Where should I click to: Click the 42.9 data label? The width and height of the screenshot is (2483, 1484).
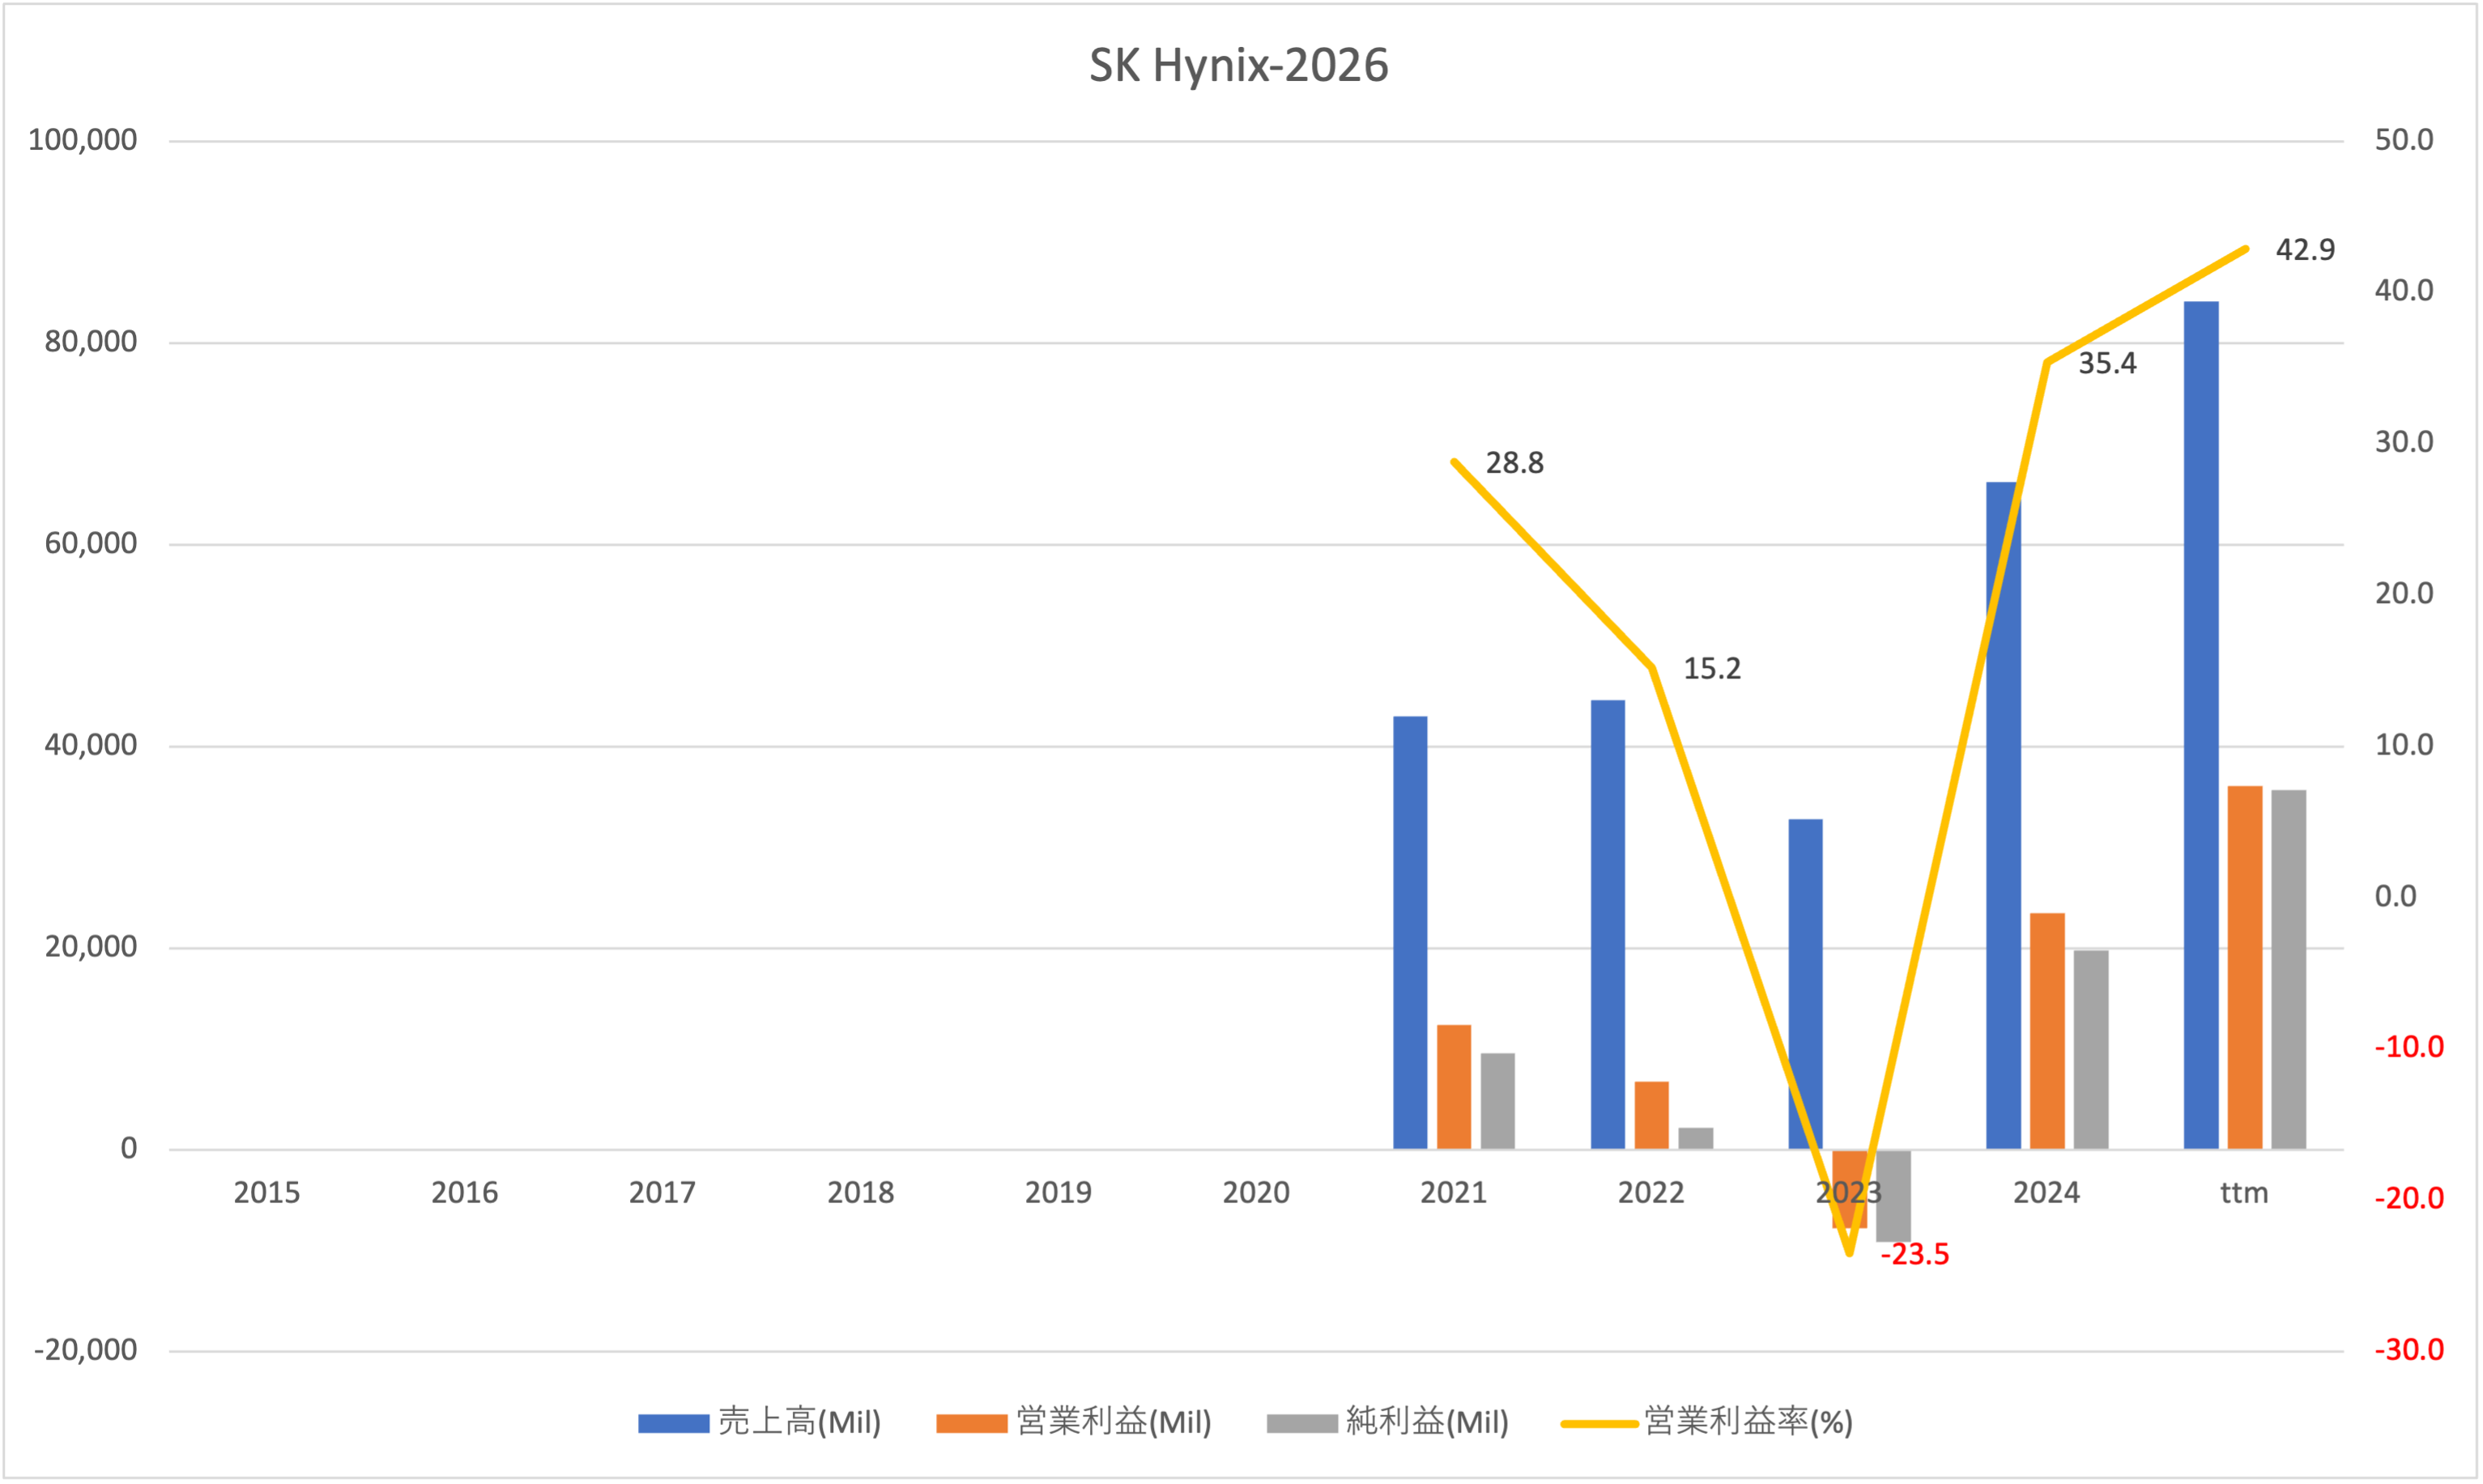tap(2304, 250)
